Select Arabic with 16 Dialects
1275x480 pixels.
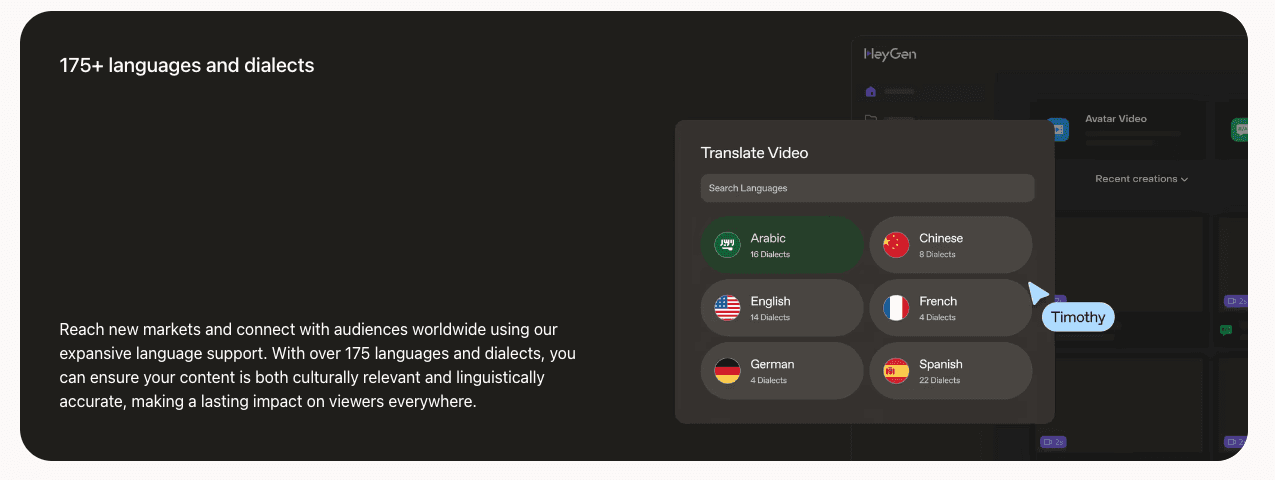pos(782,245)
